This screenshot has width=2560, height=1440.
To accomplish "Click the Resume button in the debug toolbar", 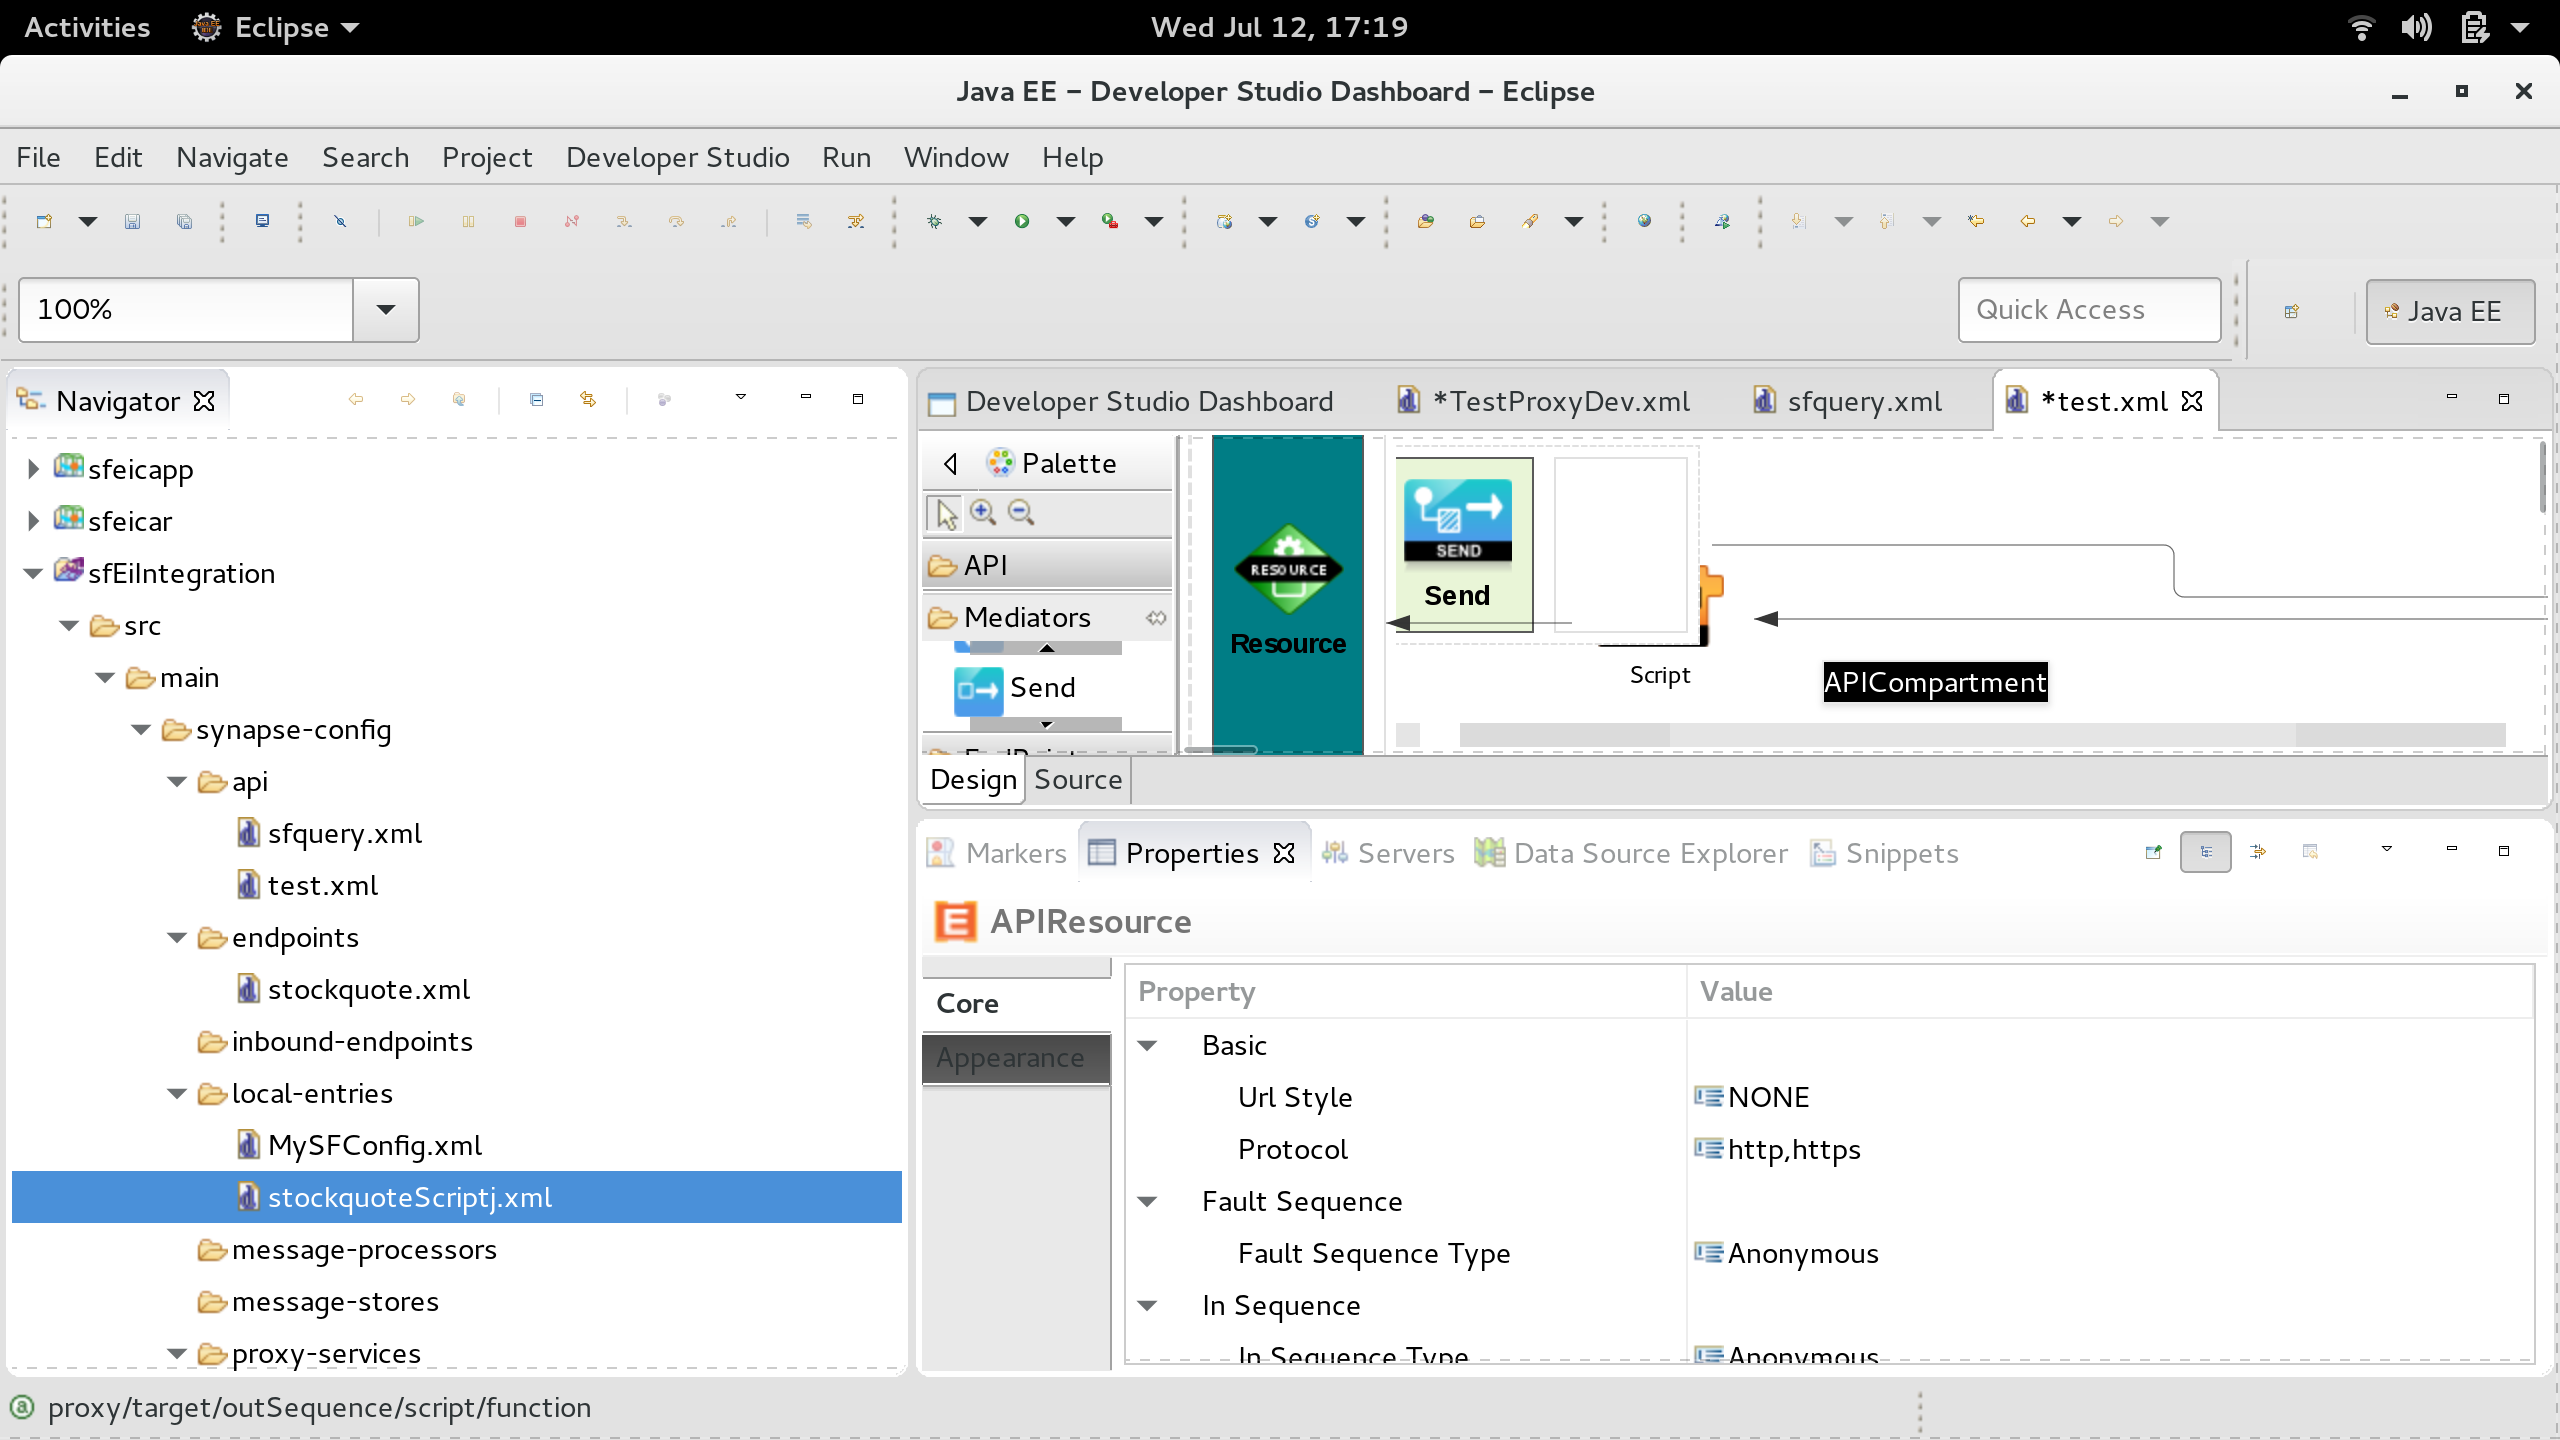I will [x=416, y=221].
